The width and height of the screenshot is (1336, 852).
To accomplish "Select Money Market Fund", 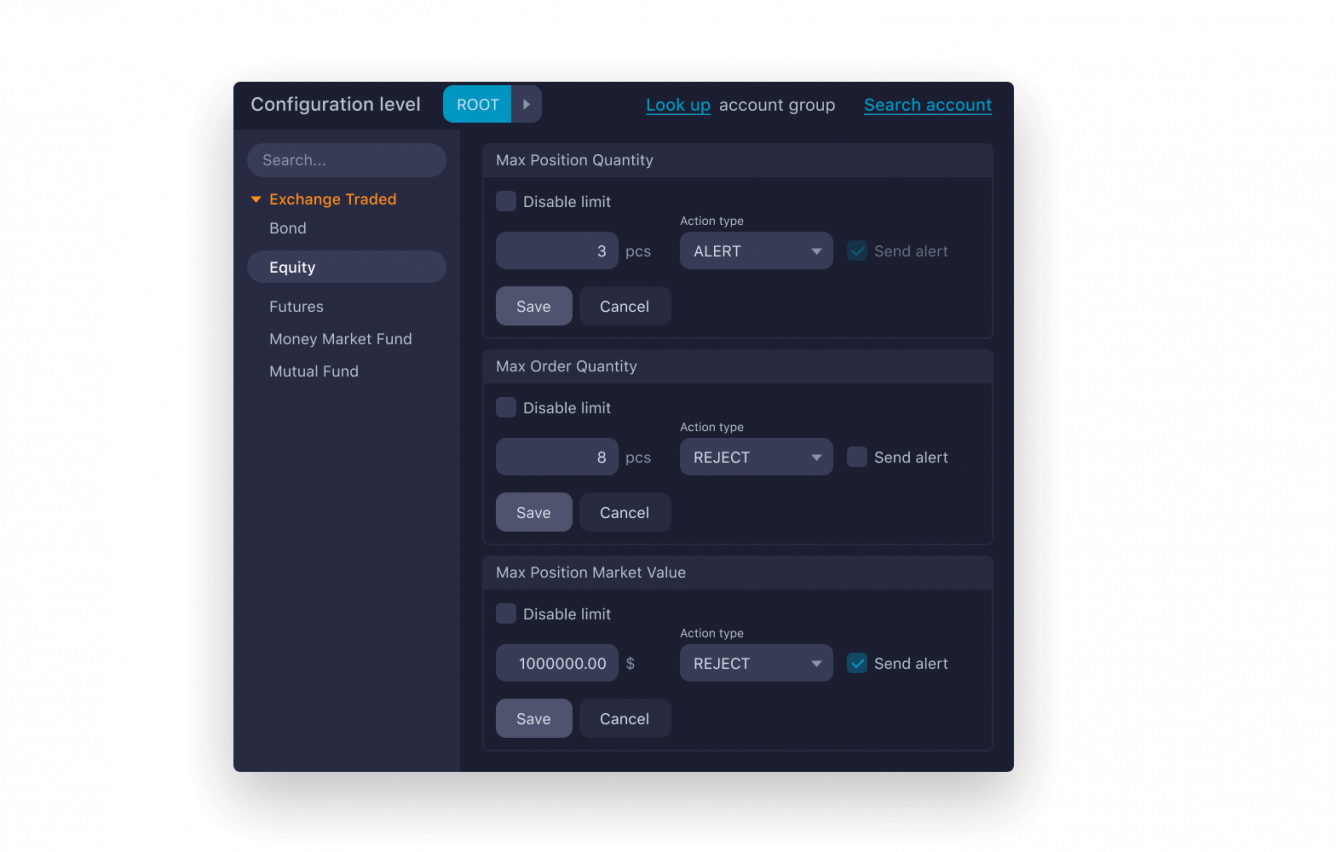I will coord(341,339).
